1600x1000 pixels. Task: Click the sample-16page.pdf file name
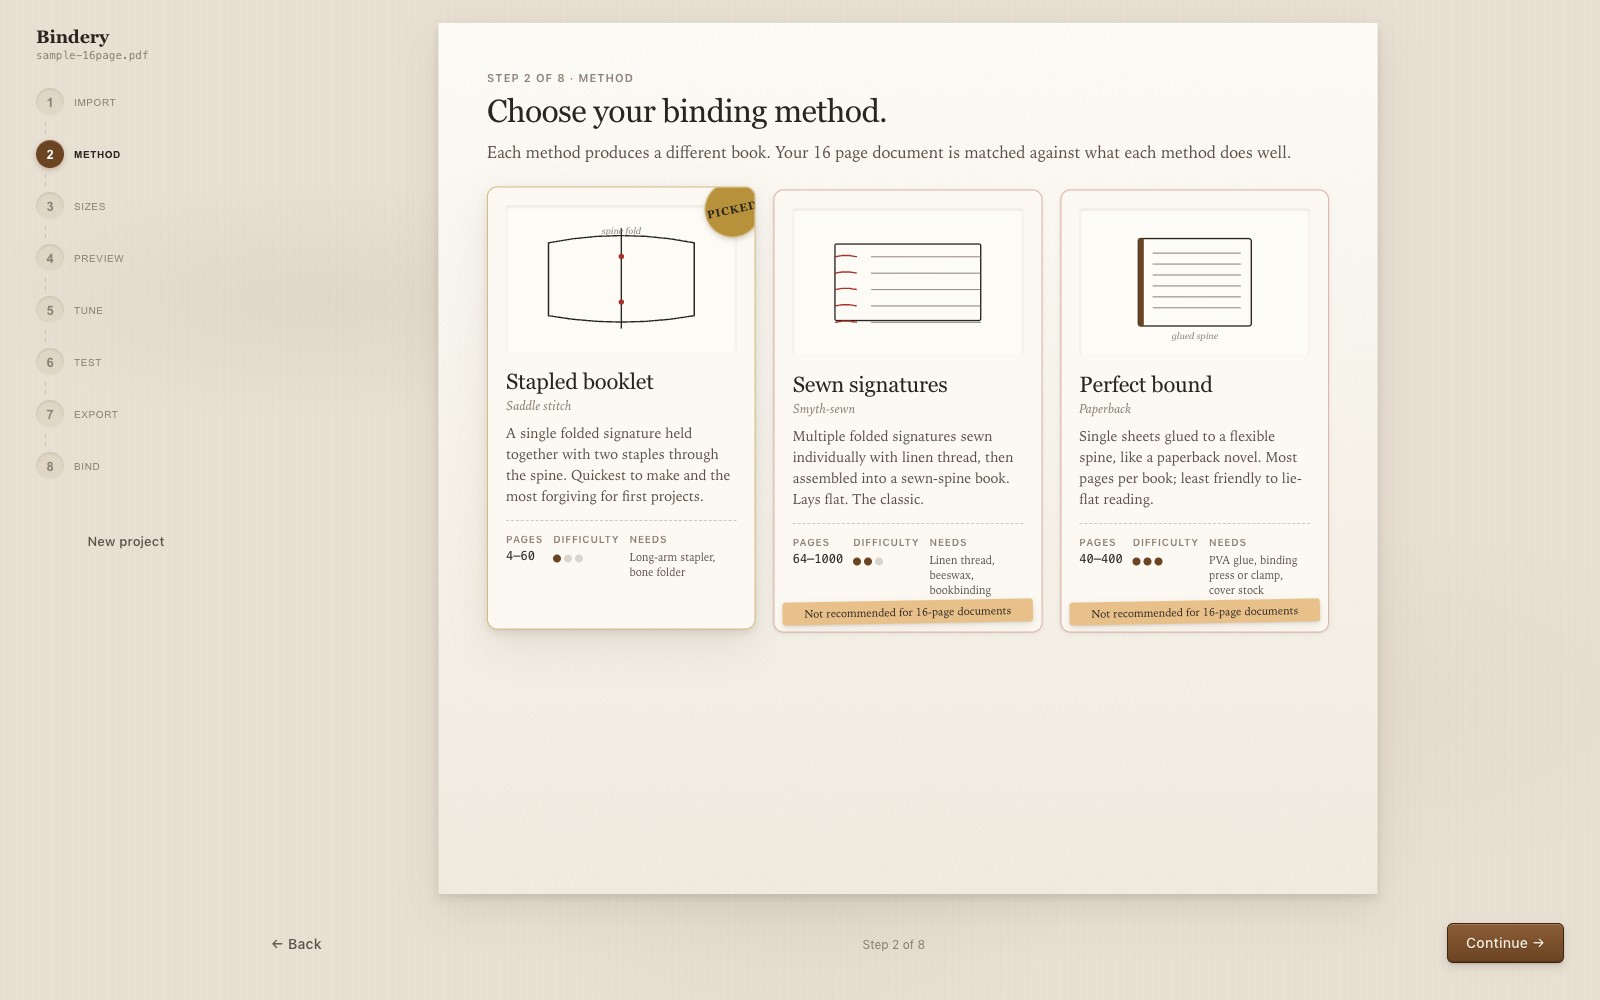point(92,56)
